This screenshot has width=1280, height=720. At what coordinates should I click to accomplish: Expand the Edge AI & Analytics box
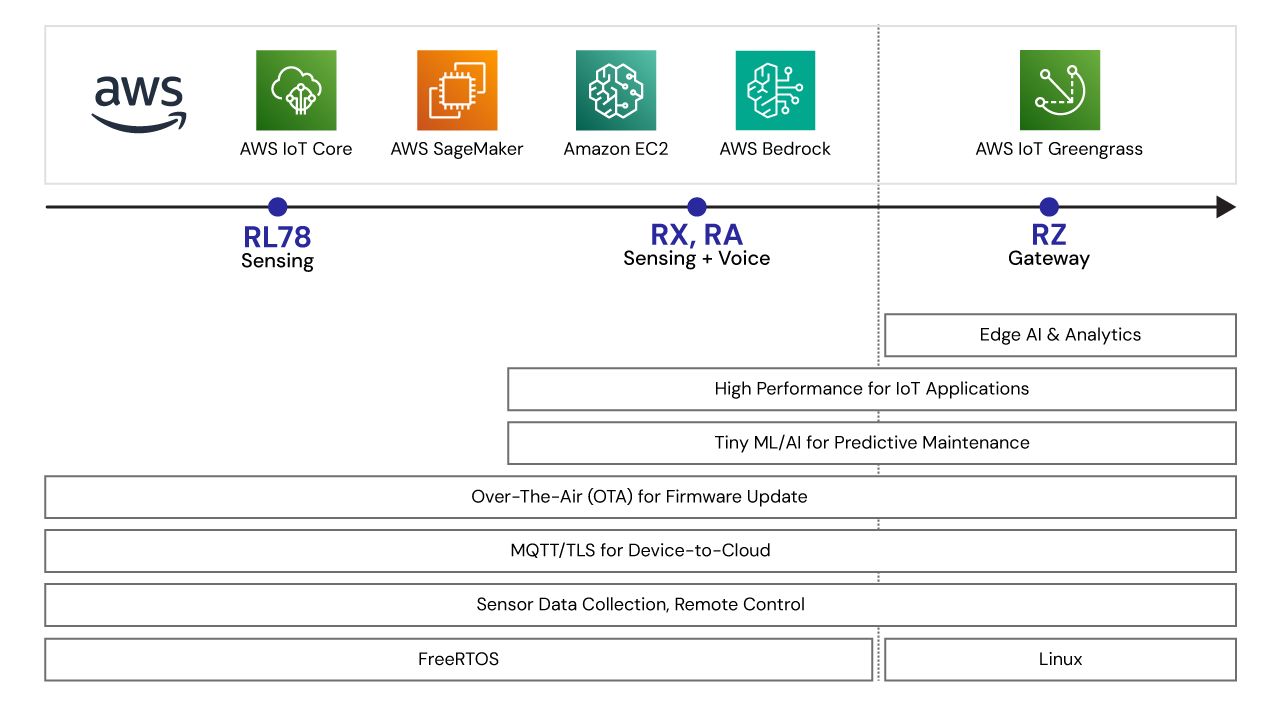[x=1060, y=335]
